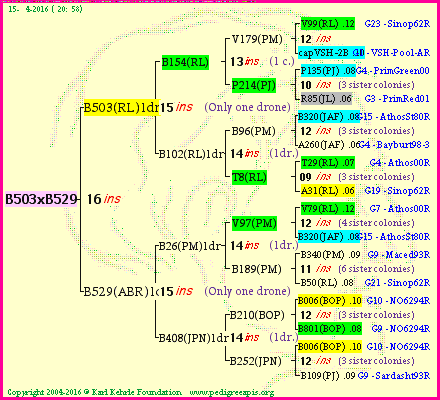Click A31(RL) .06 yellow entry
Image resolution: width=440 pixels, height=400 pixels.
pyautogui.click(x=328, y=191)
